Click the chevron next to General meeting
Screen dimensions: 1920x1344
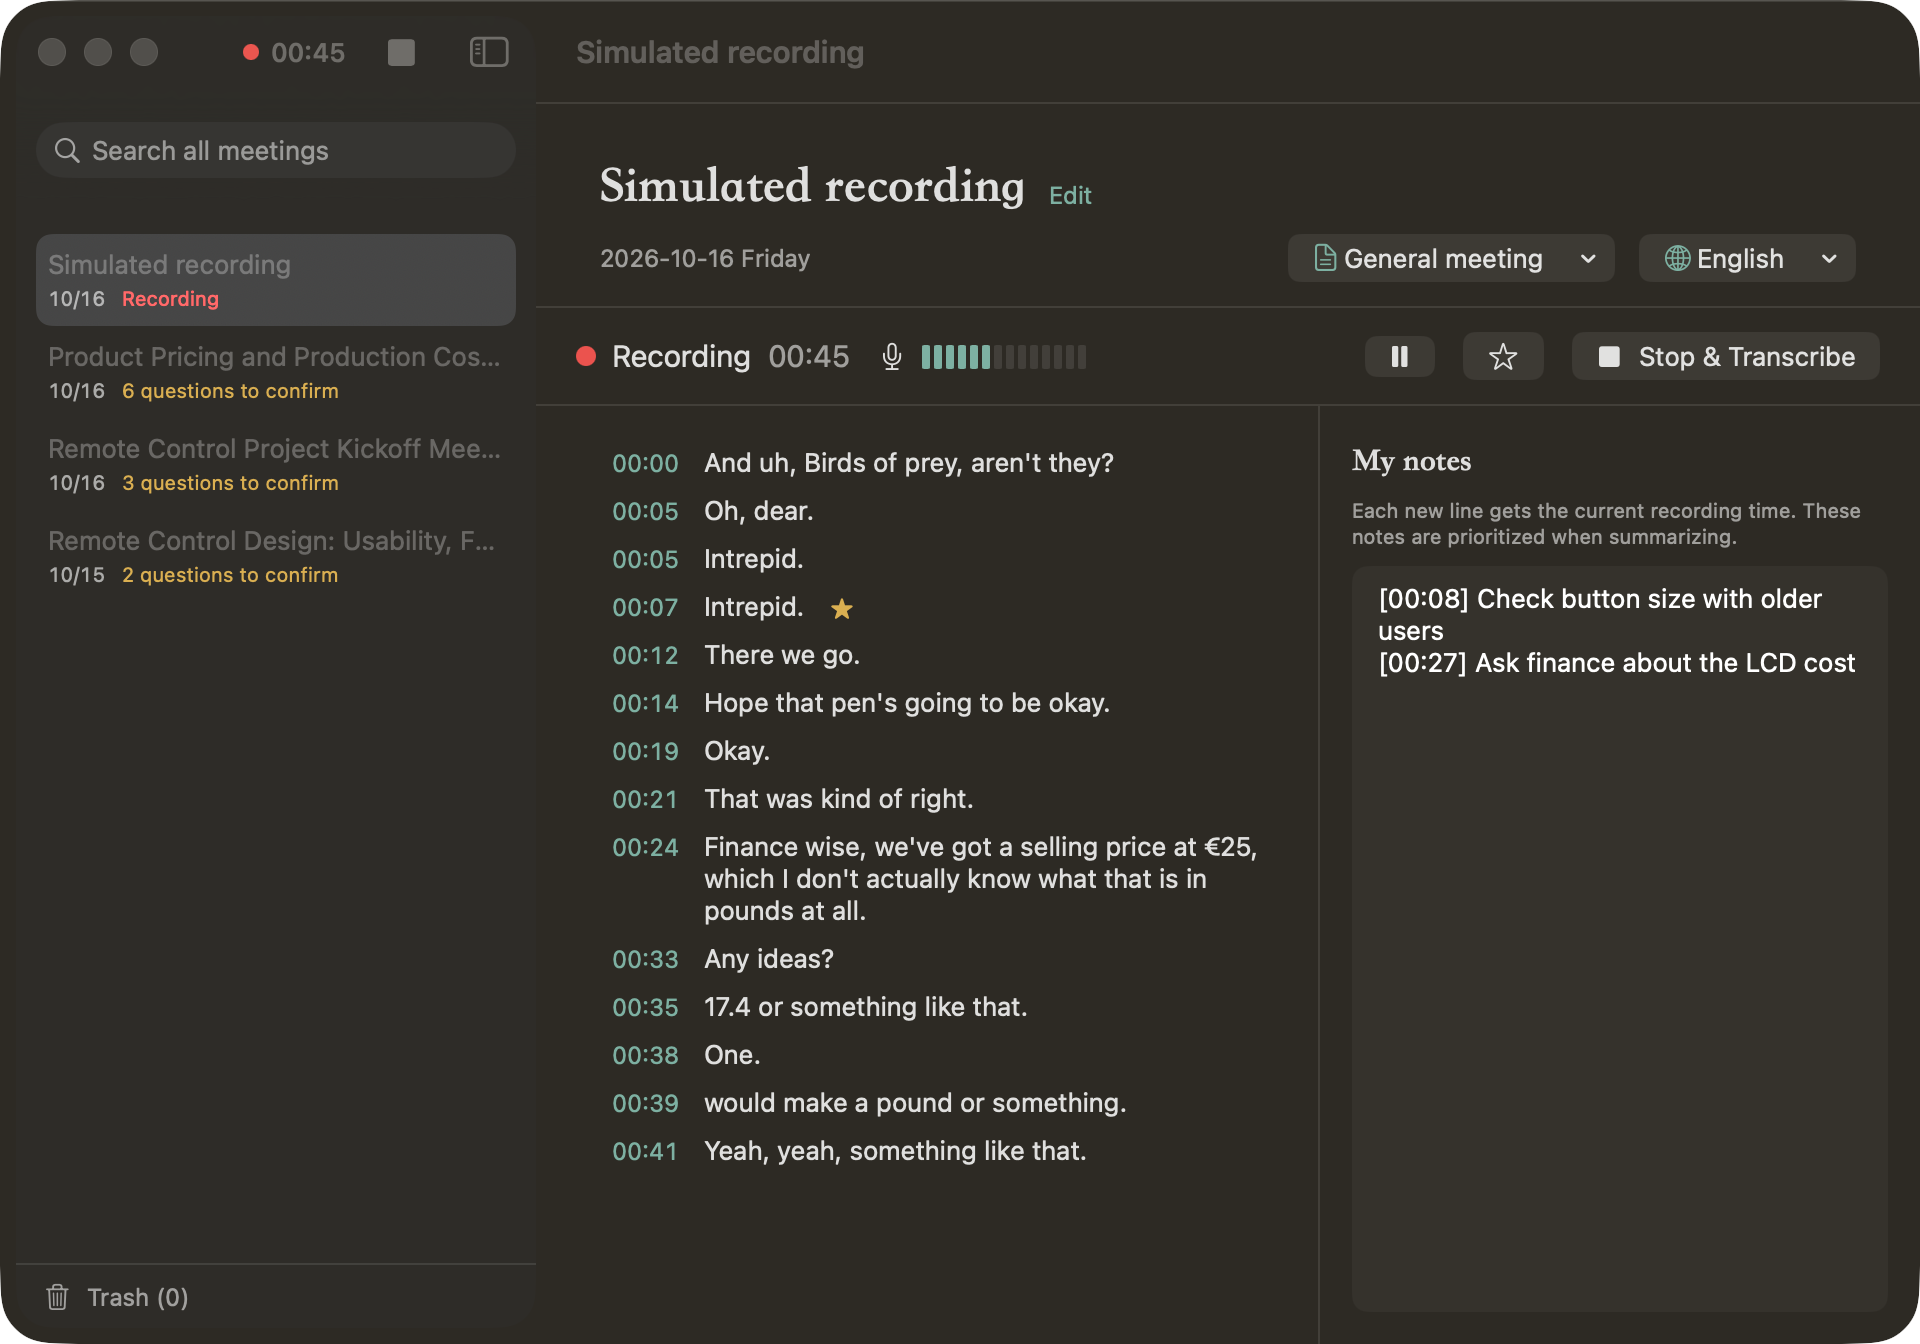click(x=1588, y=259)
